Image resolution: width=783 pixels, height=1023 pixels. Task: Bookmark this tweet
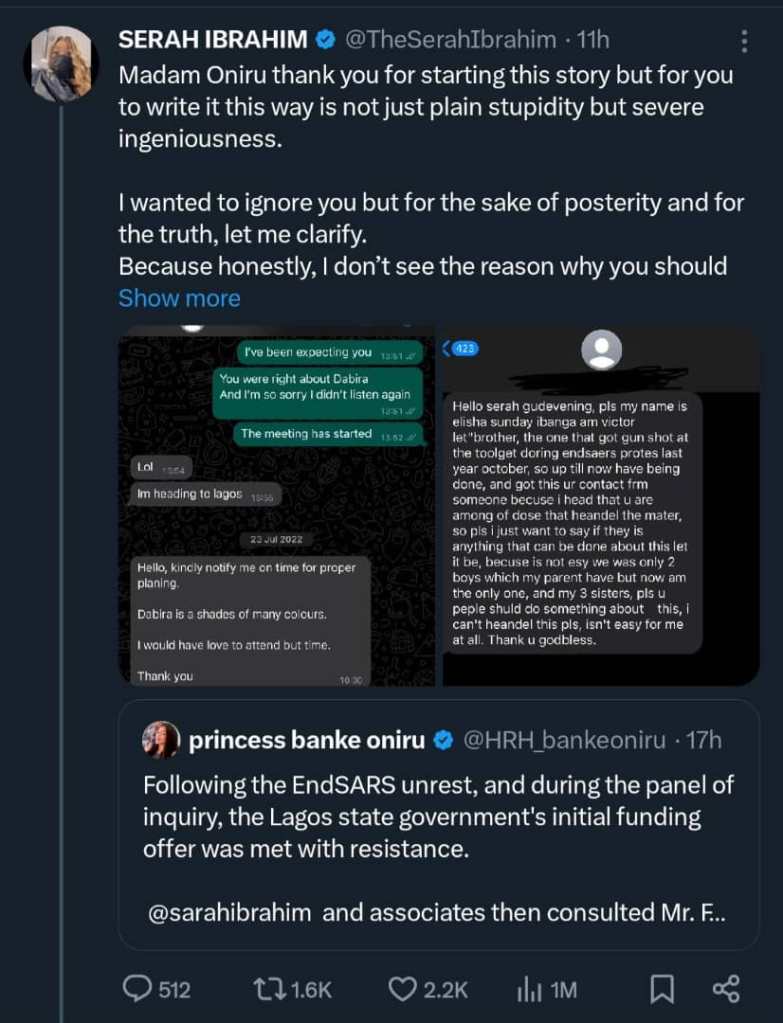661,989
